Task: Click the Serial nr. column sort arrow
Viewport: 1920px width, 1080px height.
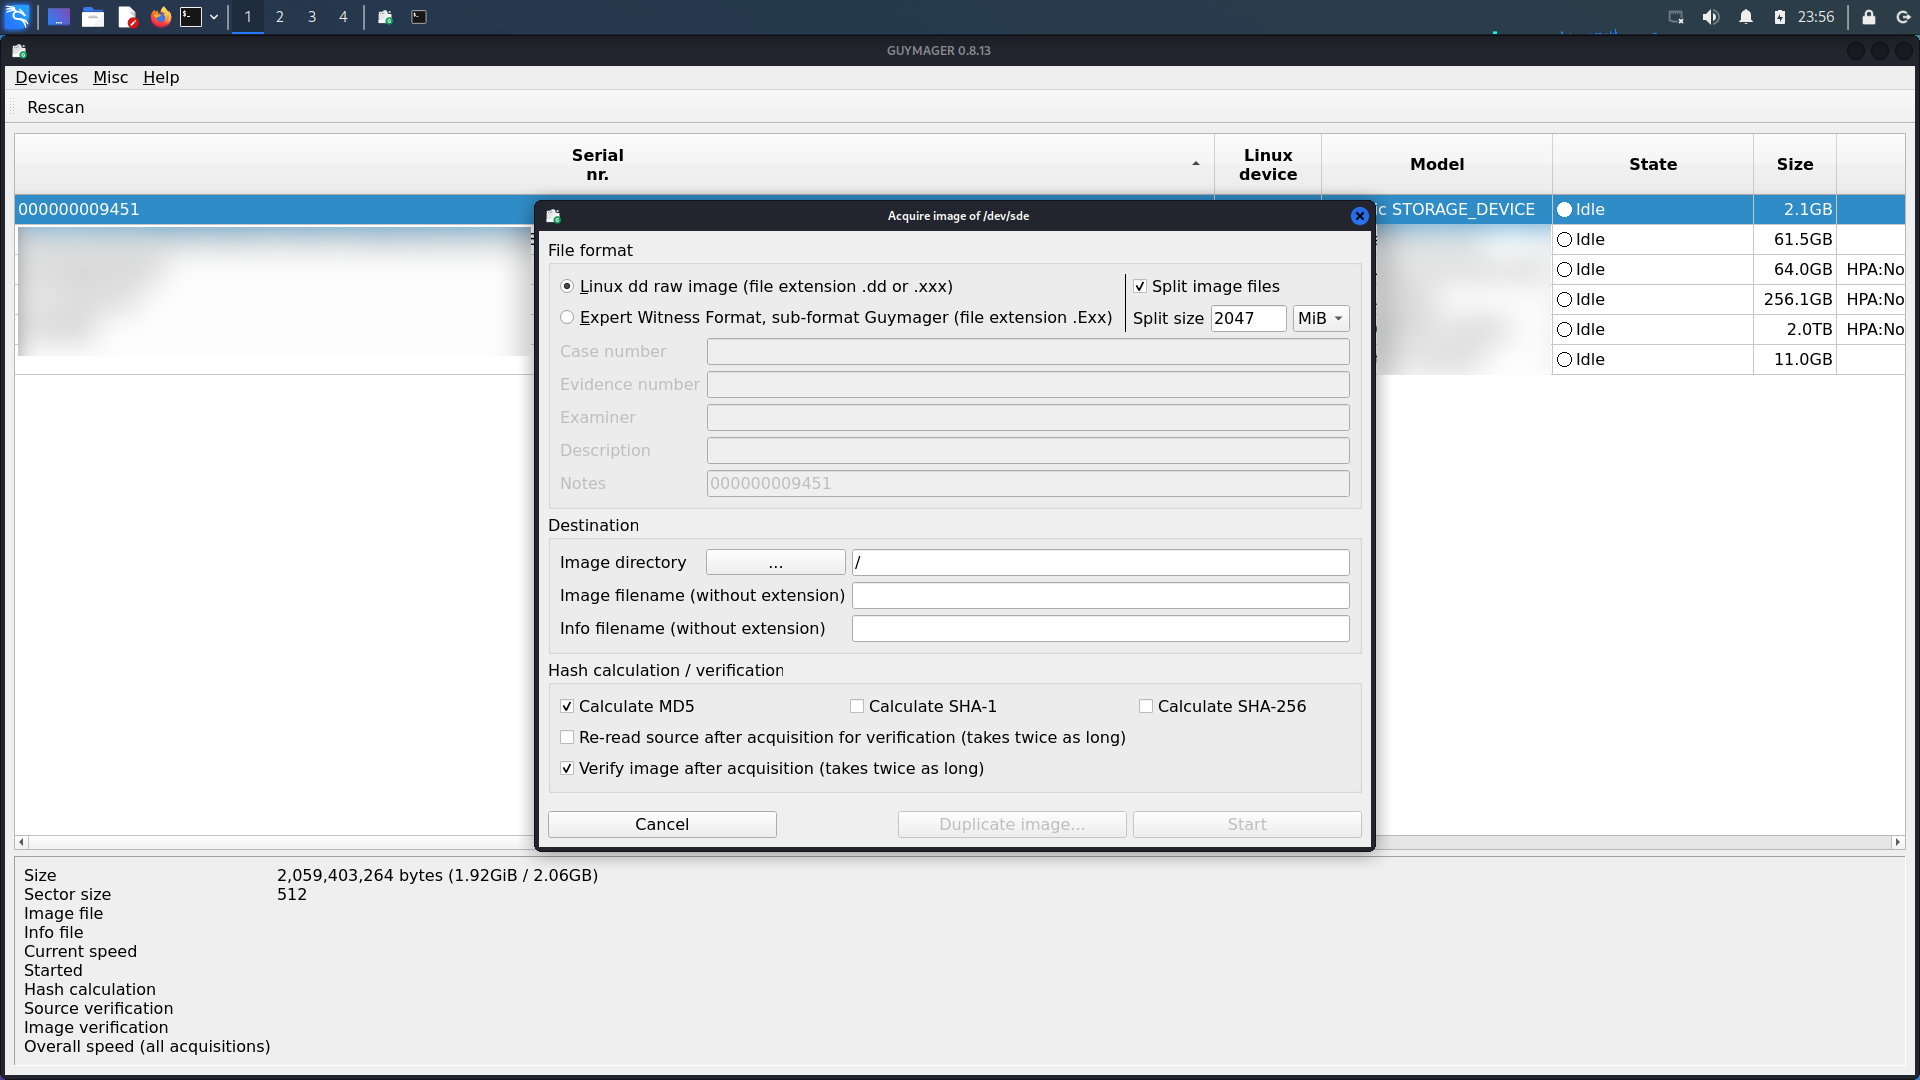Action: coord(1195,164)
